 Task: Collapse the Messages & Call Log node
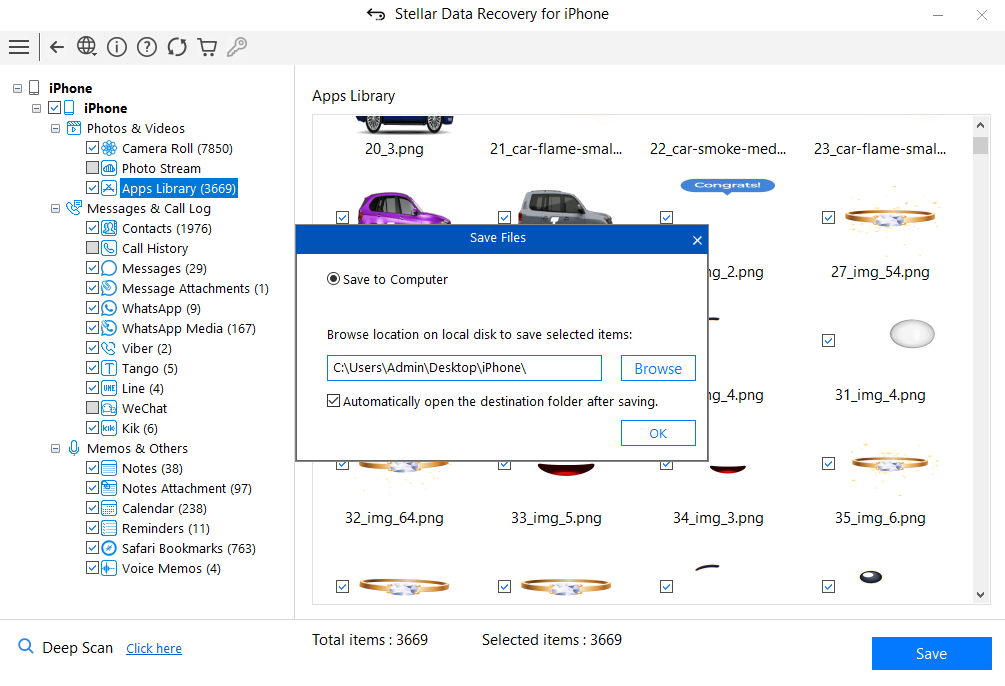(x=56, y=208)
